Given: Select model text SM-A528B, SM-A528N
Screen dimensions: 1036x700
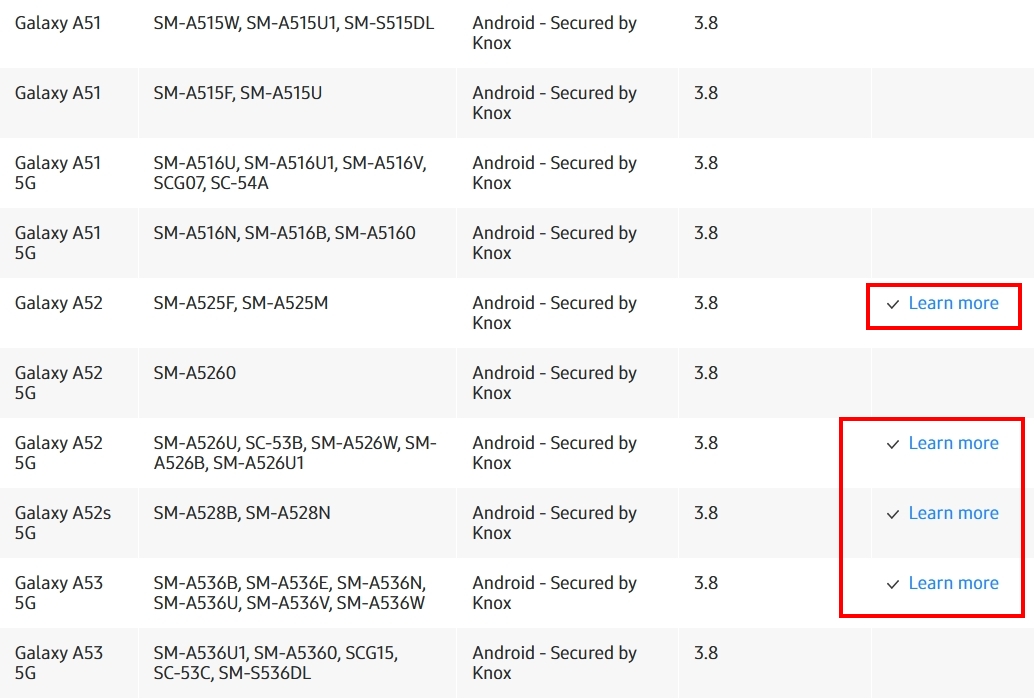Looking at the screenshot, I should pos(242,514).
